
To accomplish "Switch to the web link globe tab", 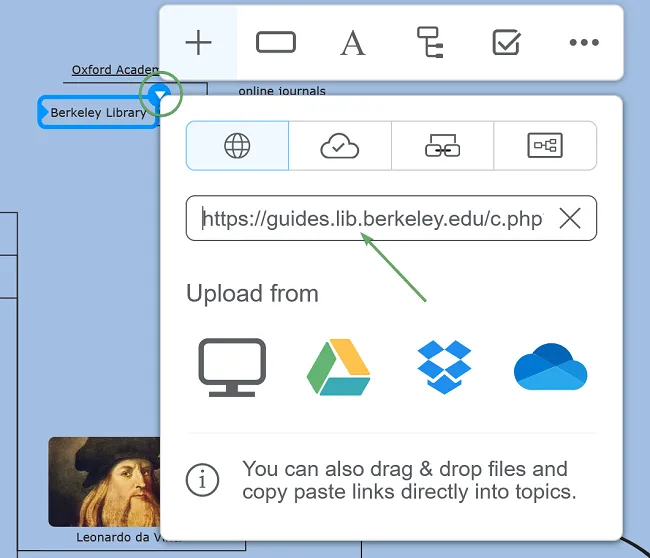I will click(x=237, y=146).
